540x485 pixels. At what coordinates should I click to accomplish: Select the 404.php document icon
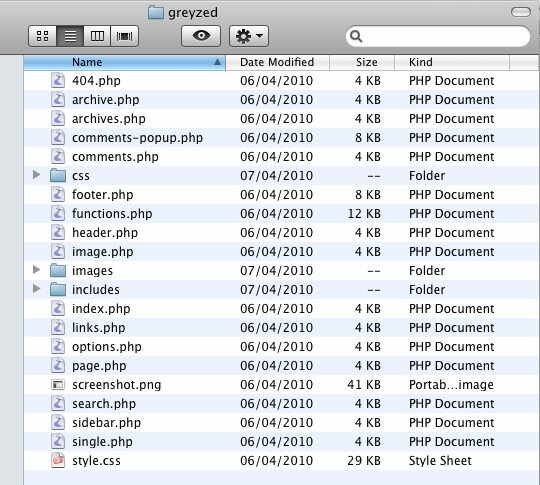click(x=58, y=80)
